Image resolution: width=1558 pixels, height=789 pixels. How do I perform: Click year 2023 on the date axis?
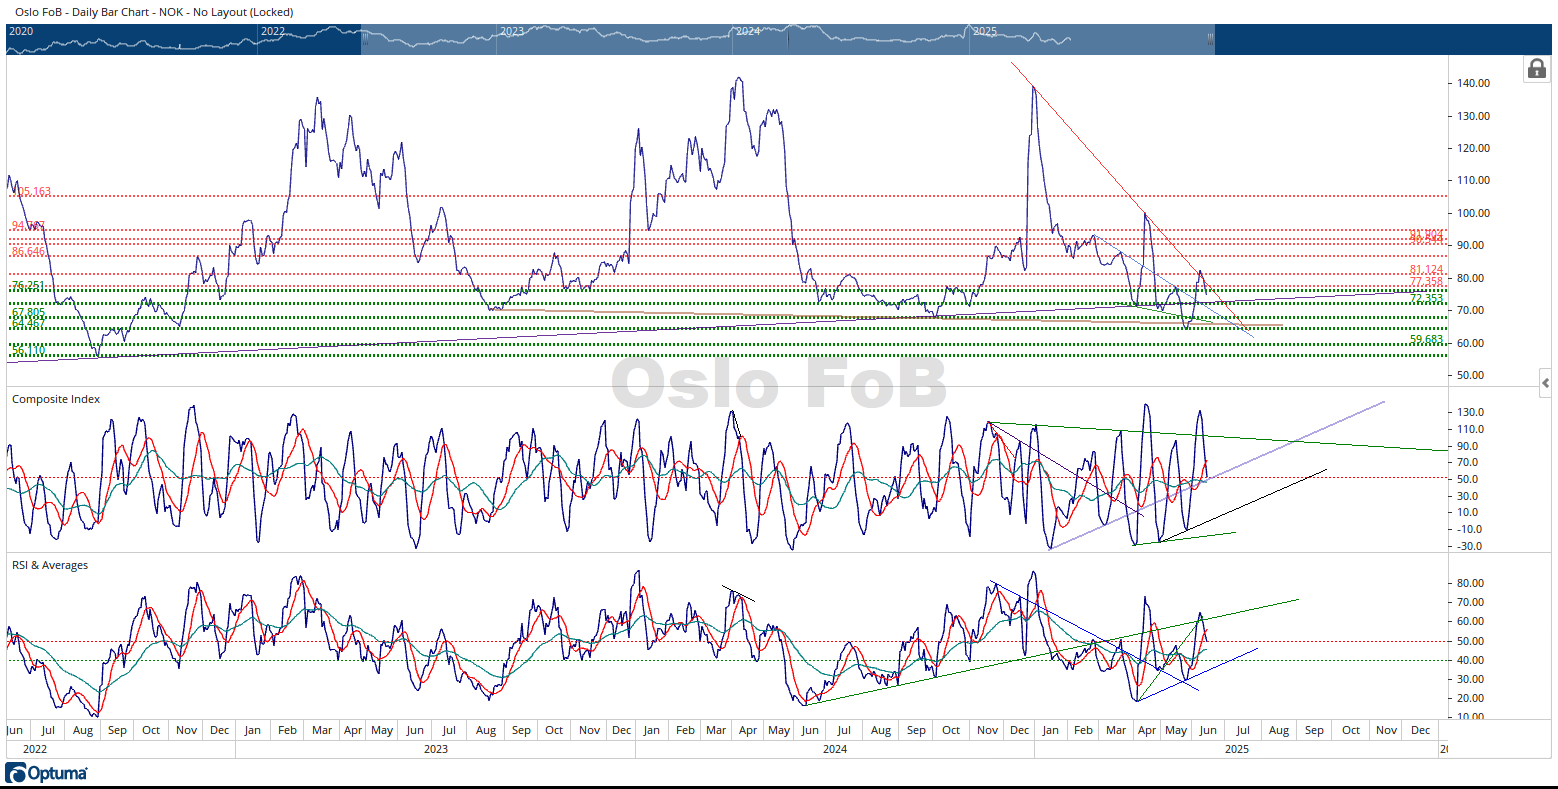(436, 749)
